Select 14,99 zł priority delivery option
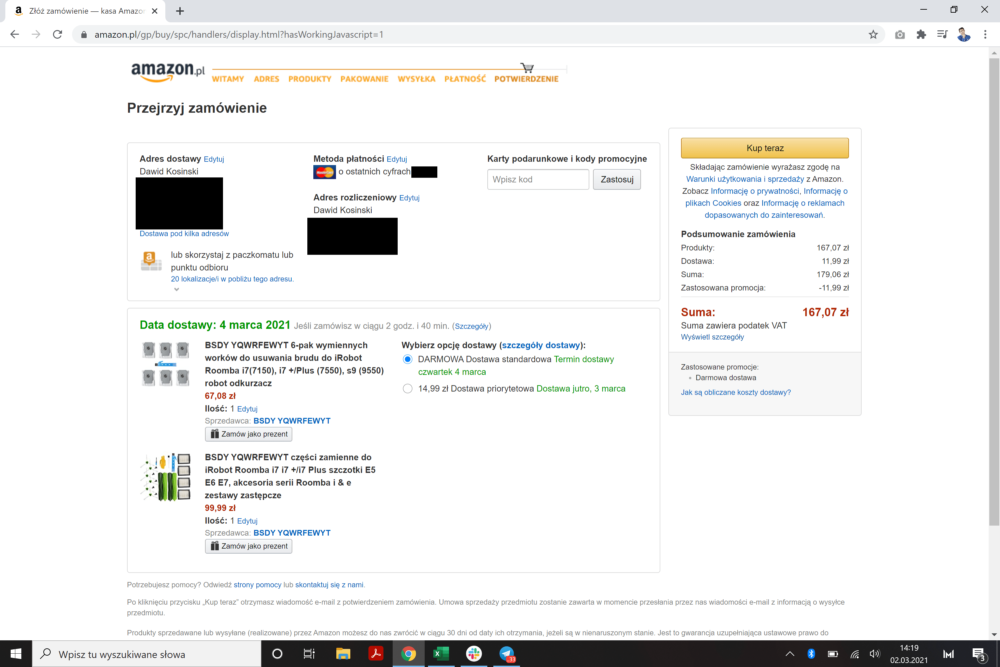This screenshot has width=1000, height=667. point(408,388)
